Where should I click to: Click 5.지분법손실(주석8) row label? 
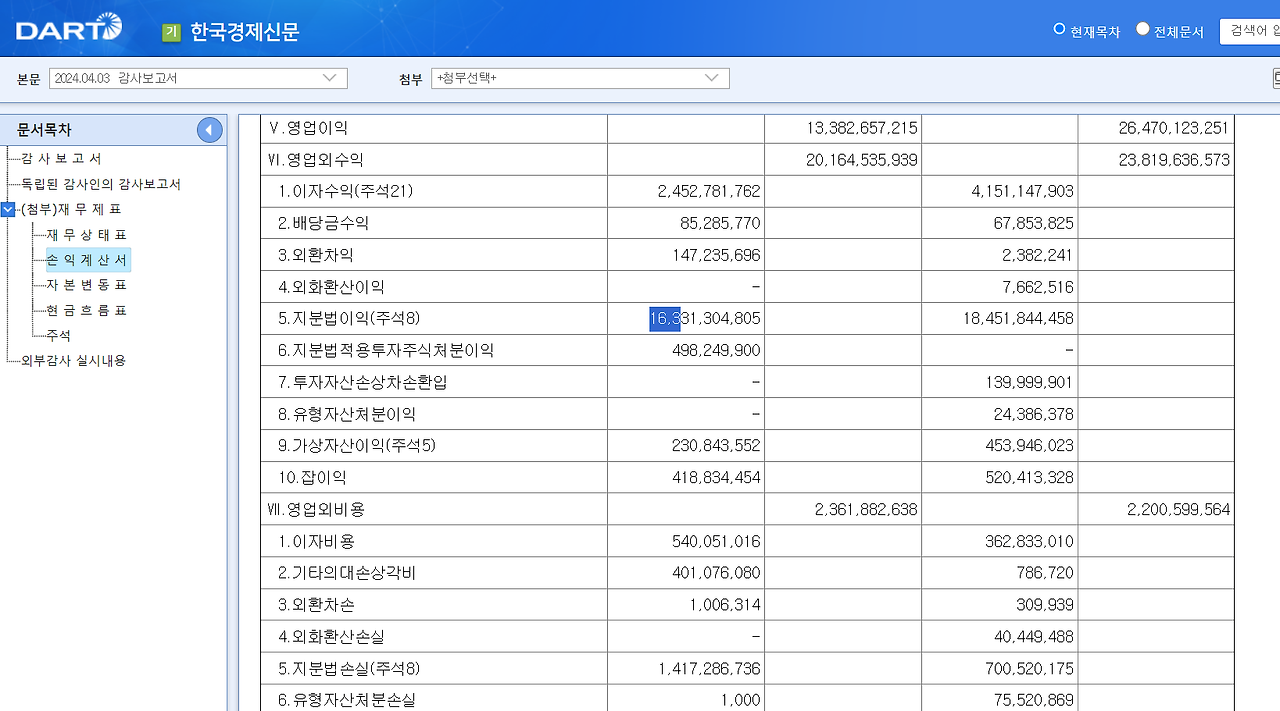pyautogui.click(x=349, y=669)
